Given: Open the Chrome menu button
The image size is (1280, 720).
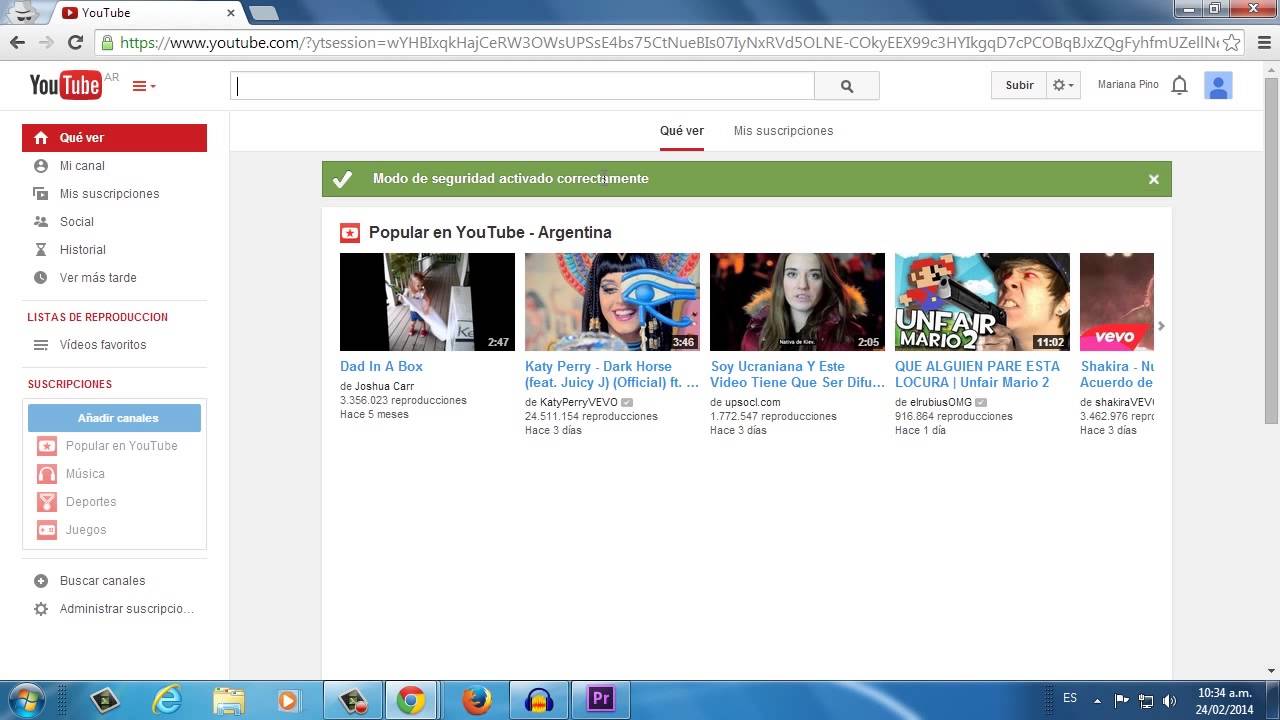Looking at the screenshot, I should coord(1262,43).
